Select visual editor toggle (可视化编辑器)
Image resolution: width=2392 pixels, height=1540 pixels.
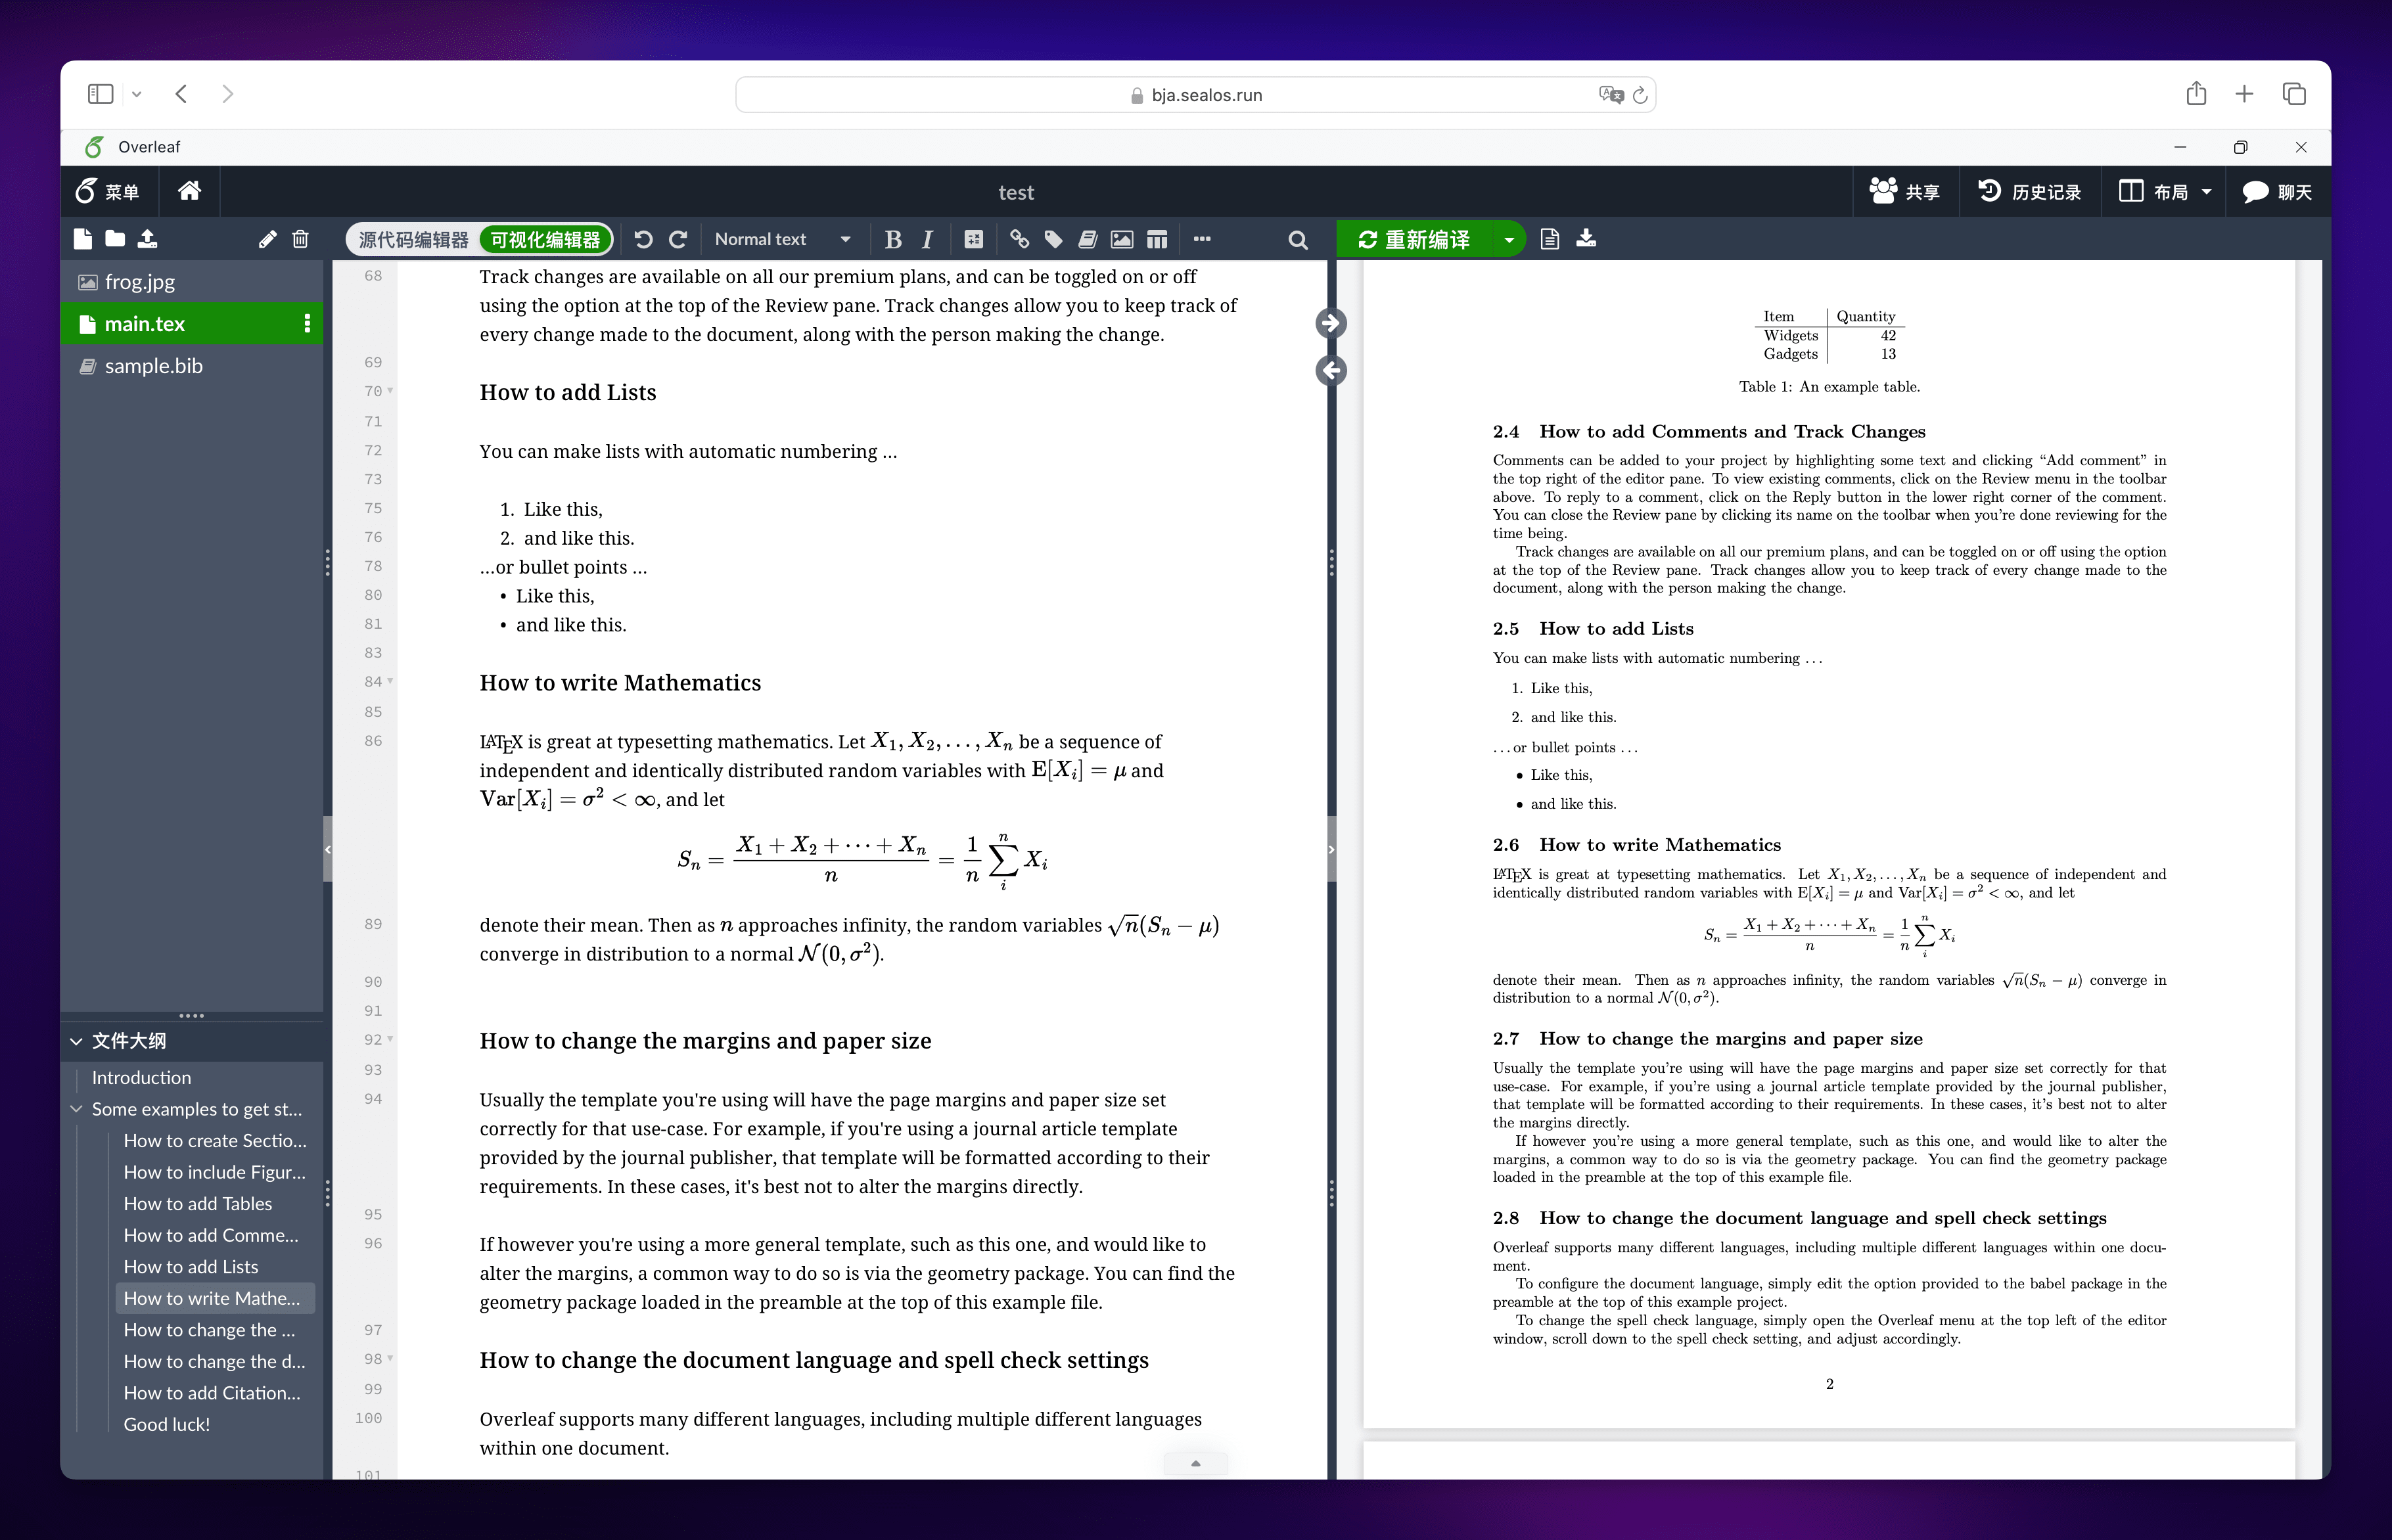click(545, 239)
